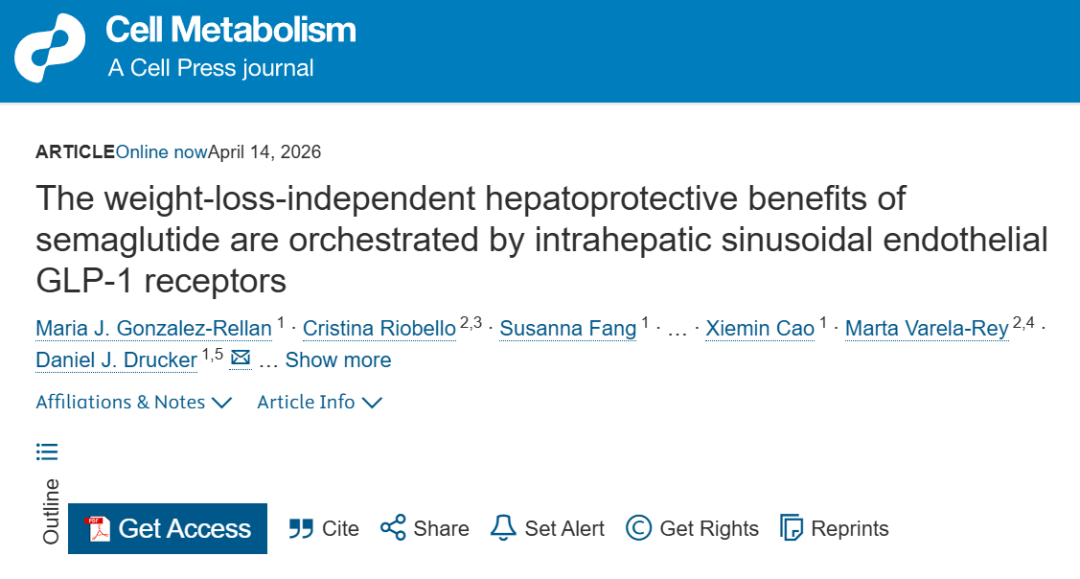Viewport: 1080px width, 579px height.
Task: Expand Affiliations & Notes section
Action: click(134, 402)
